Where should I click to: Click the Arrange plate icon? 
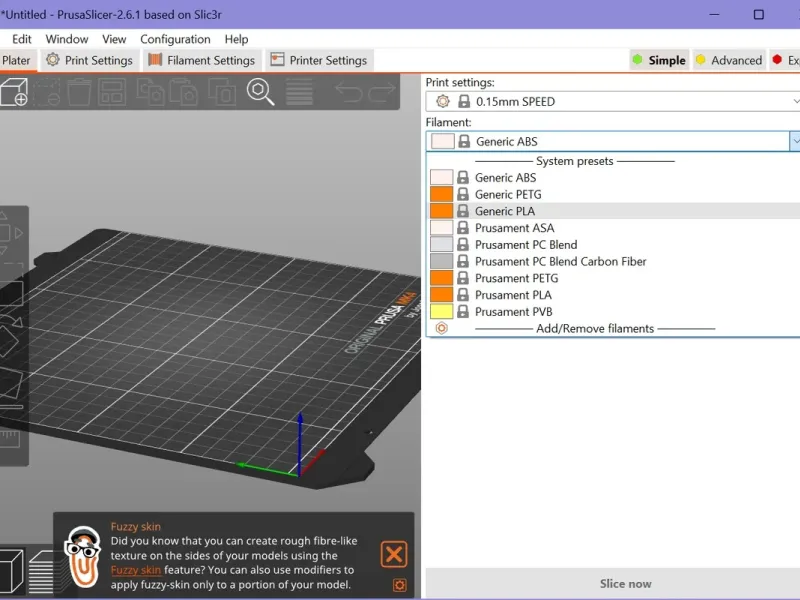coord(111,92)
